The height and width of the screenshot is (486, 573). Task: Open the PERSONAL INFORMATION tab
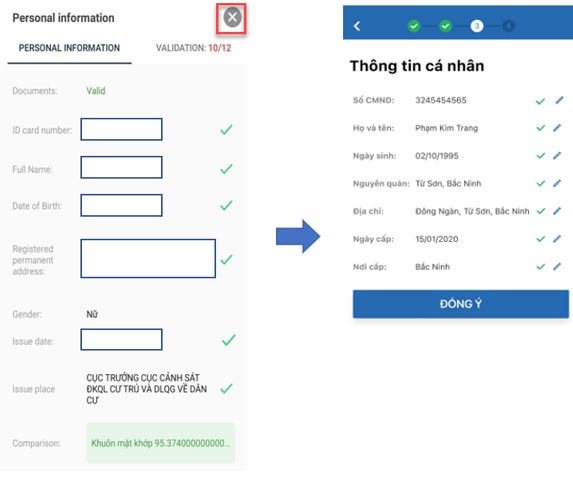pos(69,48)
